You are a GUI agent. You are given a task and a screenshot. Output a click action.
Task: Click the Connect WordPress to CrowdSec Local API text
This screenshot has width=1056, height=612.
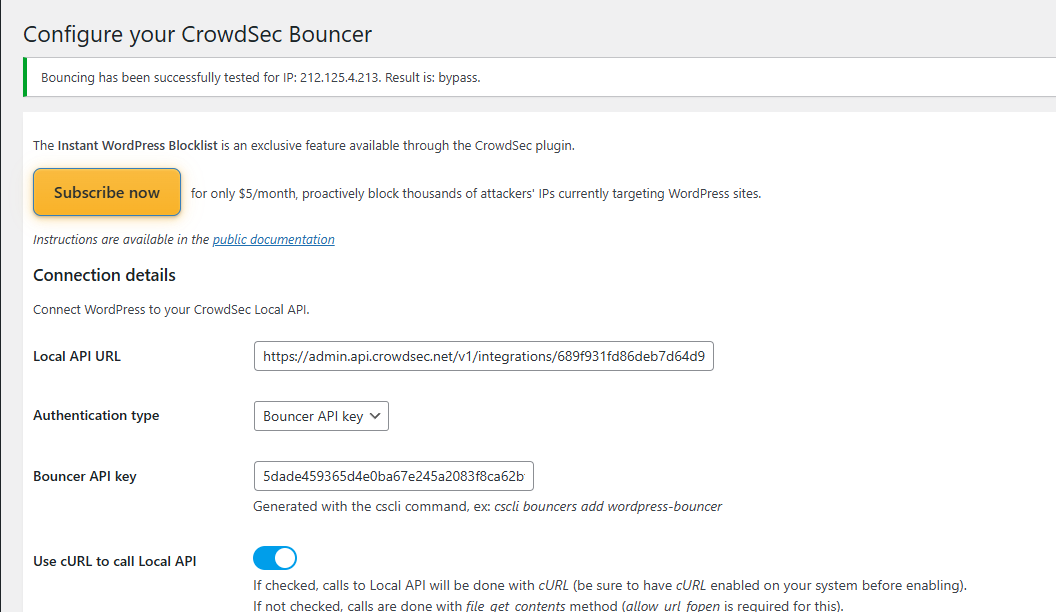click(x=171, y=310)
